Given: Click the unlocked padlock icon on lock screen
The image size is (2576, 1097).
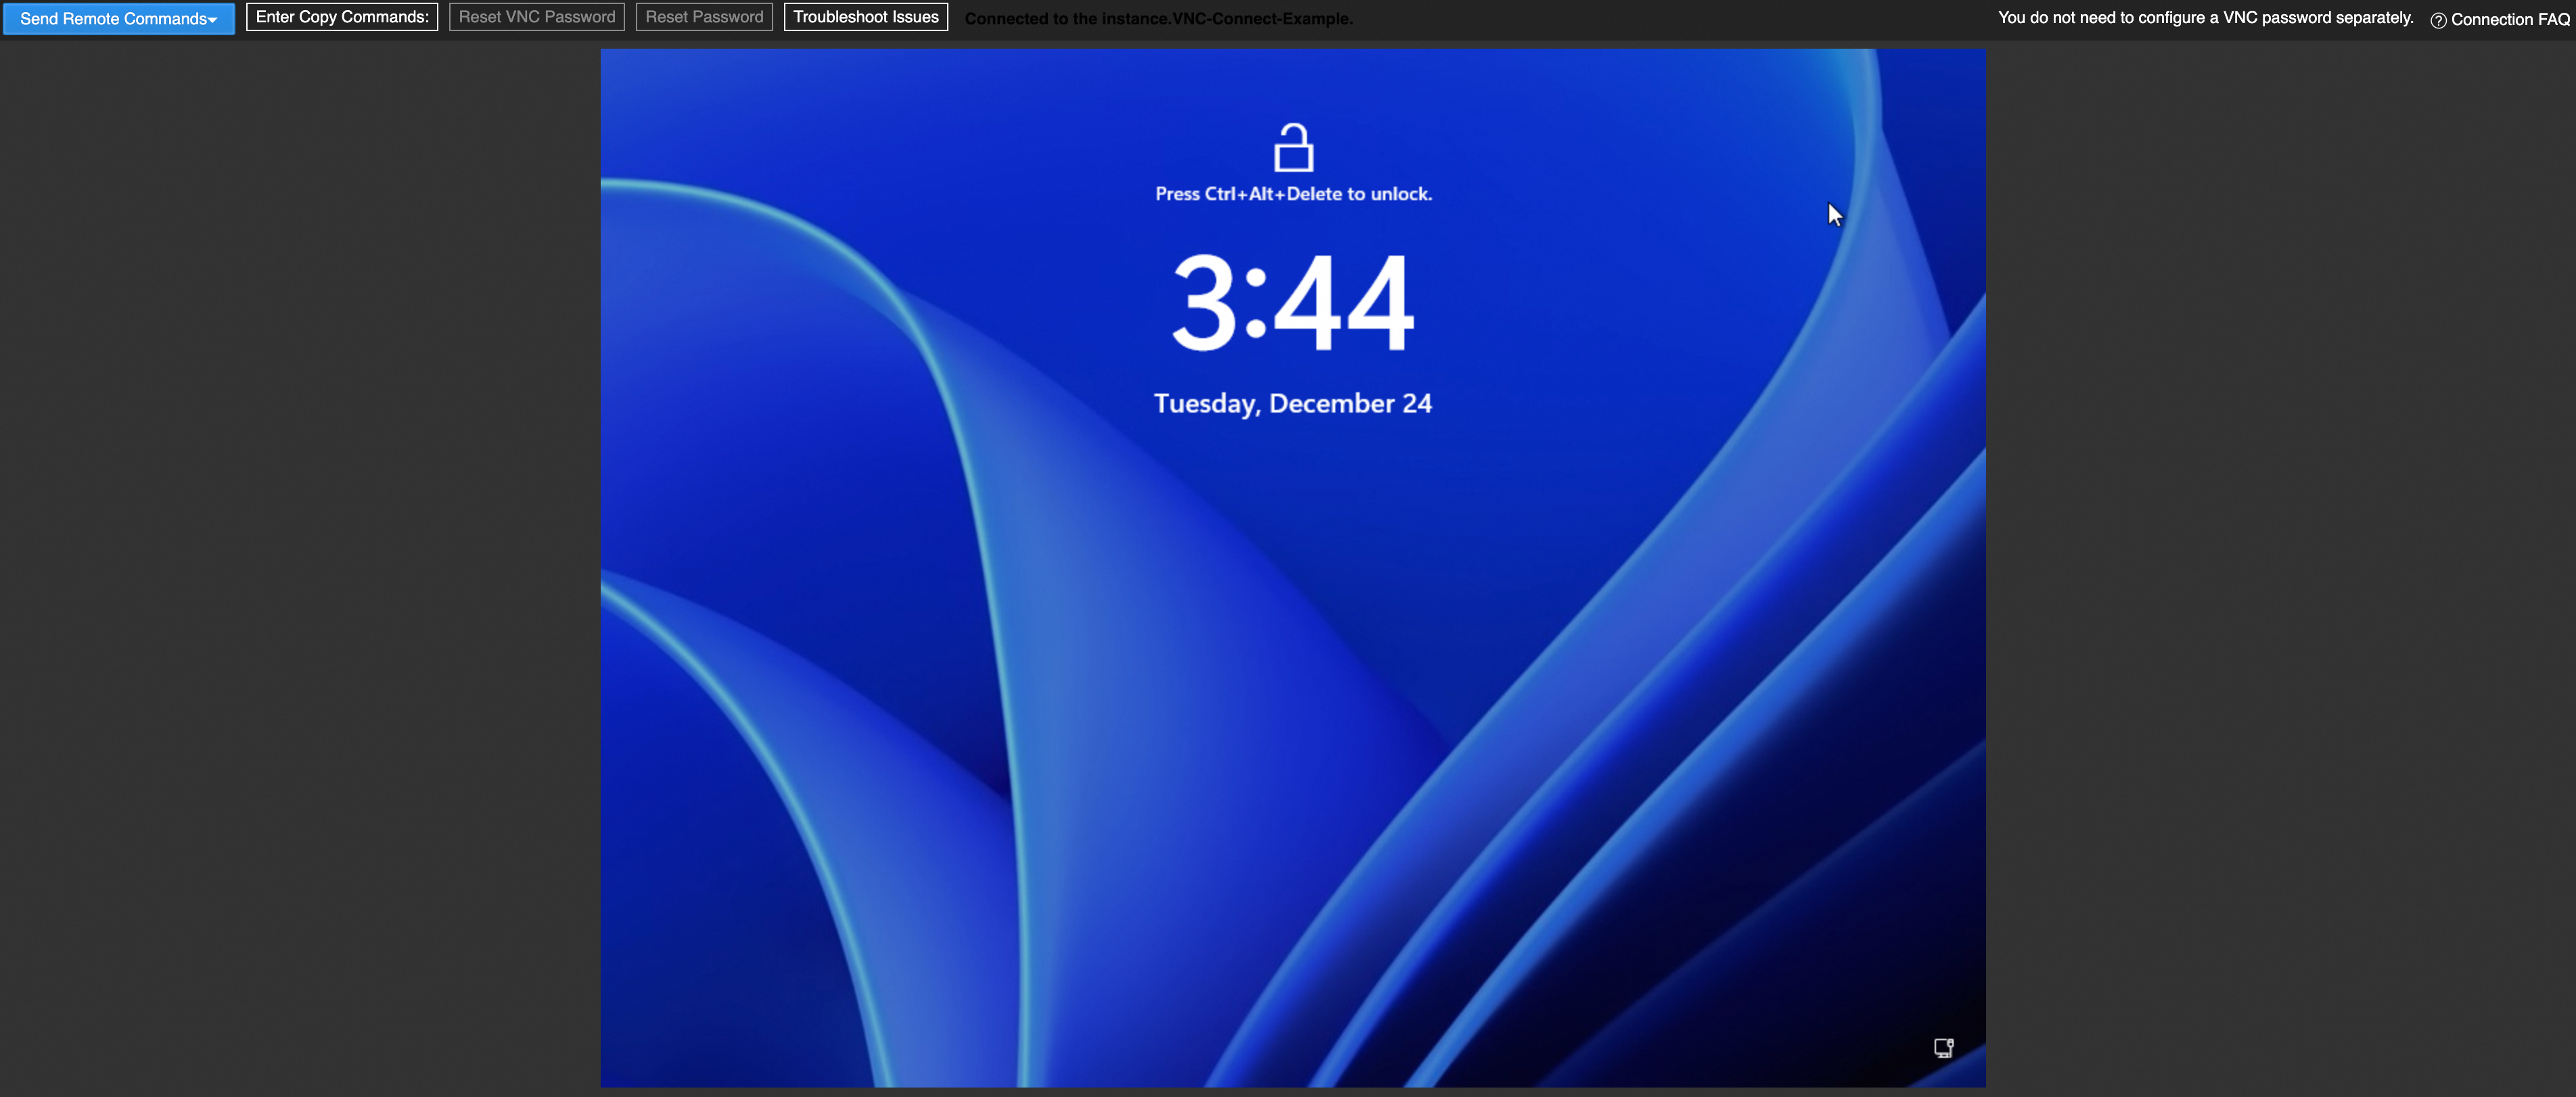Looking at the screenshot, I should coord(1293,148).
